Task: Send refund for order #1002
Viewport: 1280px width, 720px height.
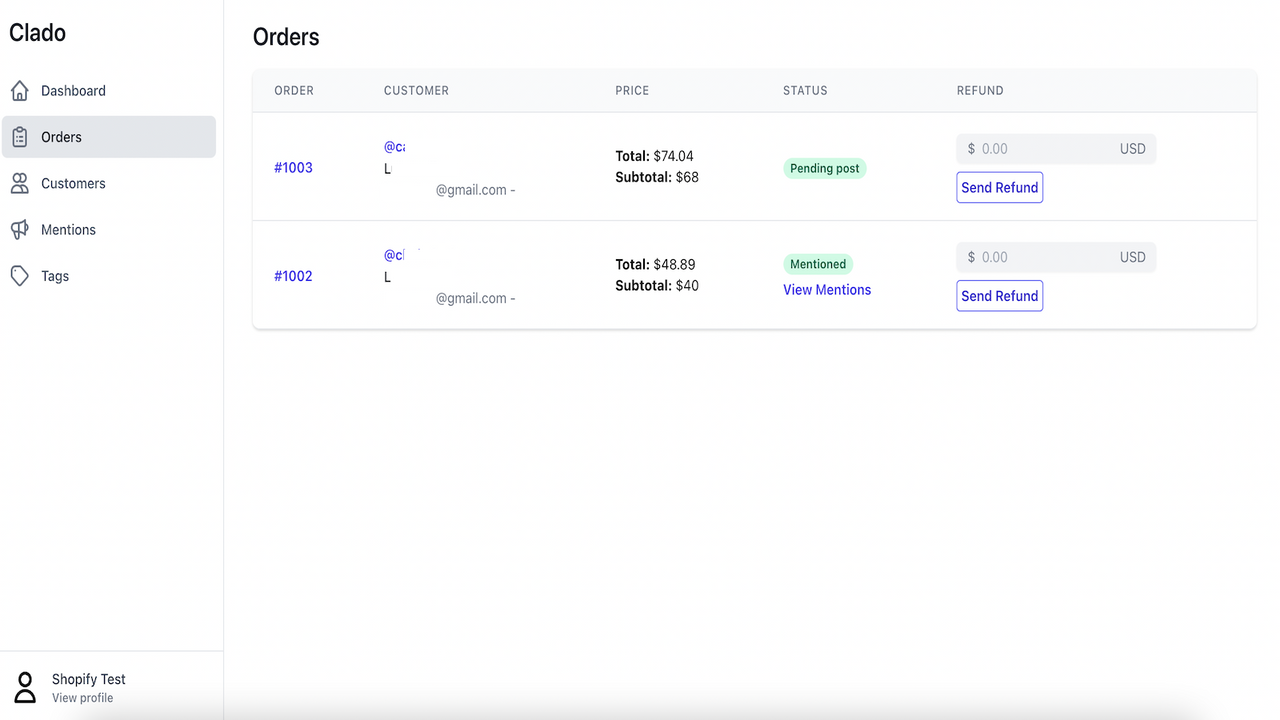Action: pyautogui.click(x=1000, y=296)
